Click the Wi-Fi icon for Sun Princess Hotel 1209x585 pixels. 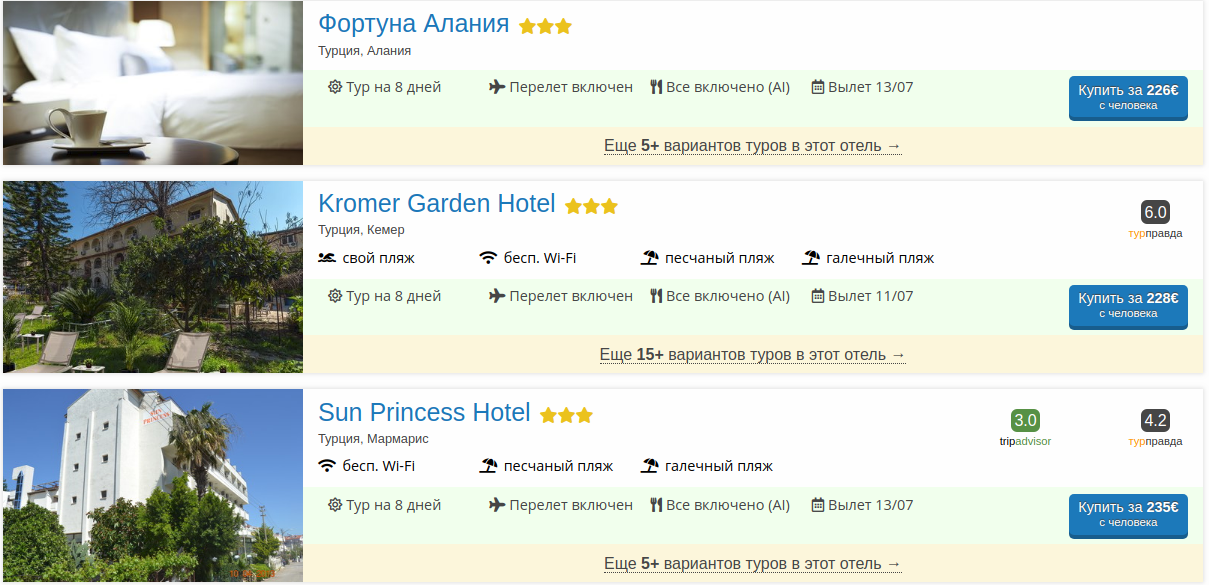click(327, 466)
